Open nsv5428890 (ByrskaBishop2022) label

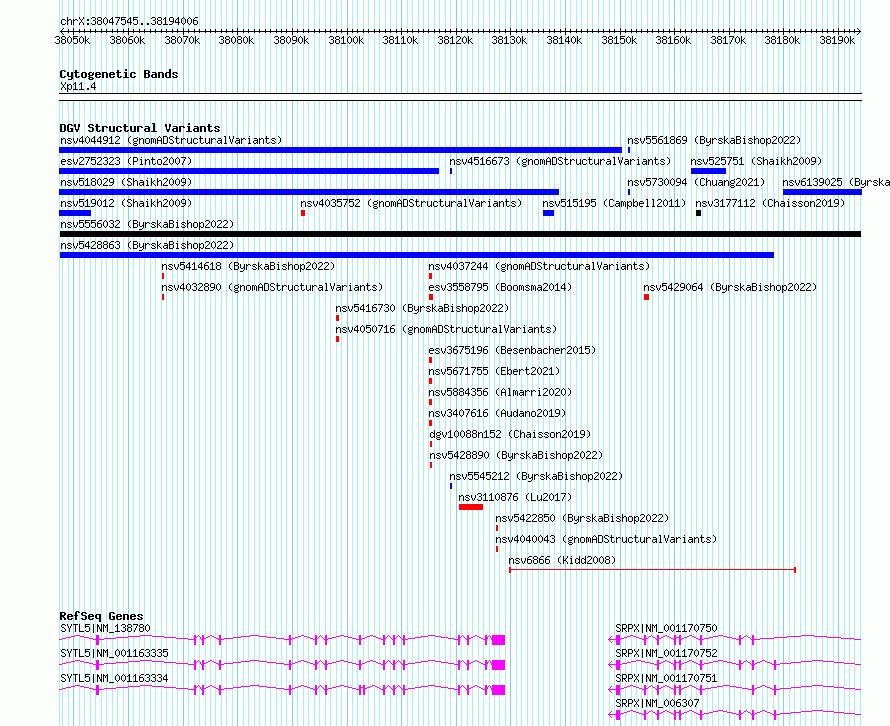(516, 455)
